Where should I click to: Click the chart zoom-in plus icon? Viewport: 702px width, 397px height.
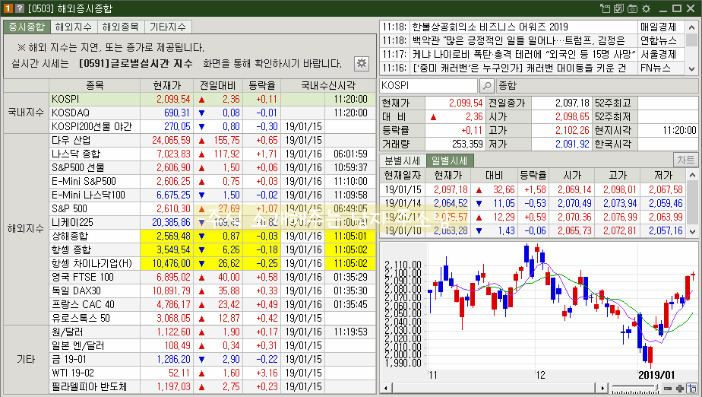[x=680, y=388]
